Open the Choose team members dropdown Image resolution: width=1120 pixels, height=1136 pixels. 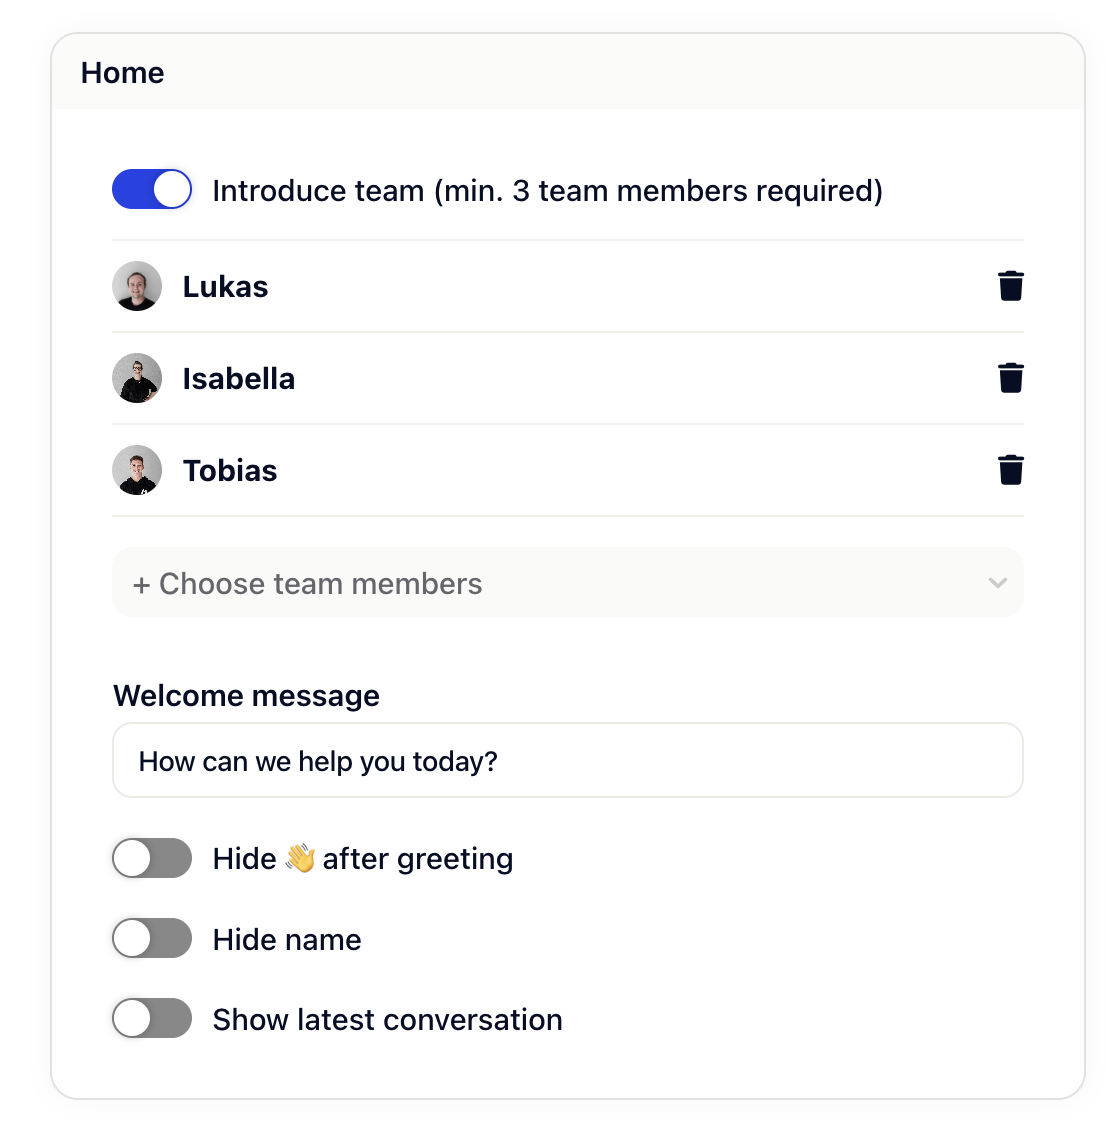pos(568,583)
